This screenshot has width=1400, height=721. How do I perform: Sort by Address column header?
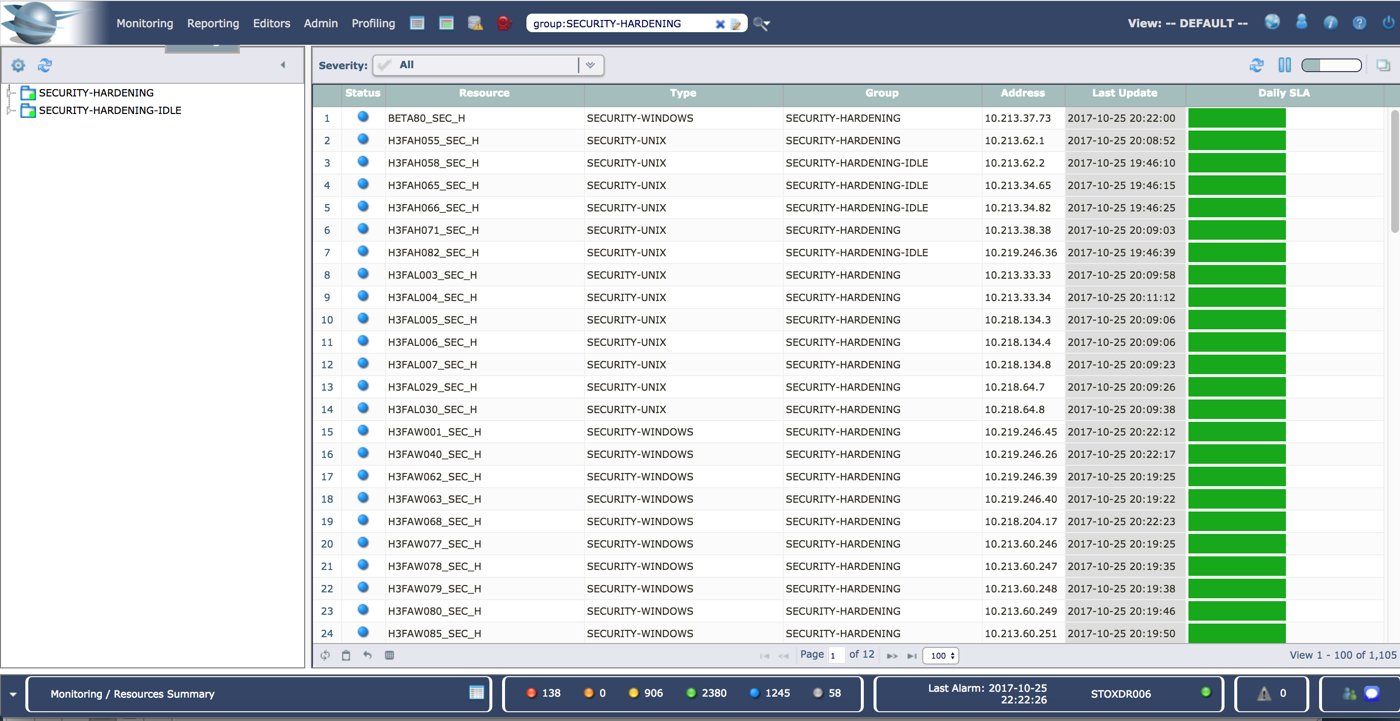1022,93
